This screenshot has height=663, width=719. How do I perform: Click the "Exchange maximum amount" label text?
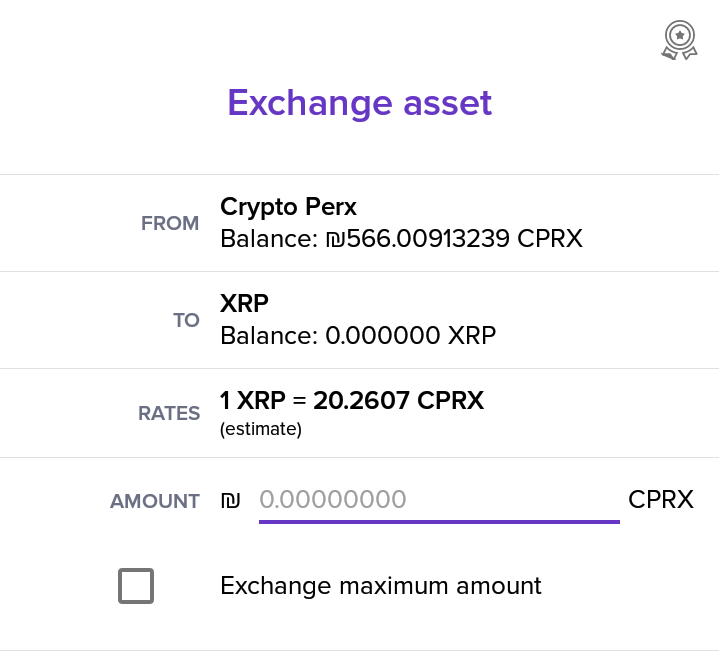tap(381, 586)
